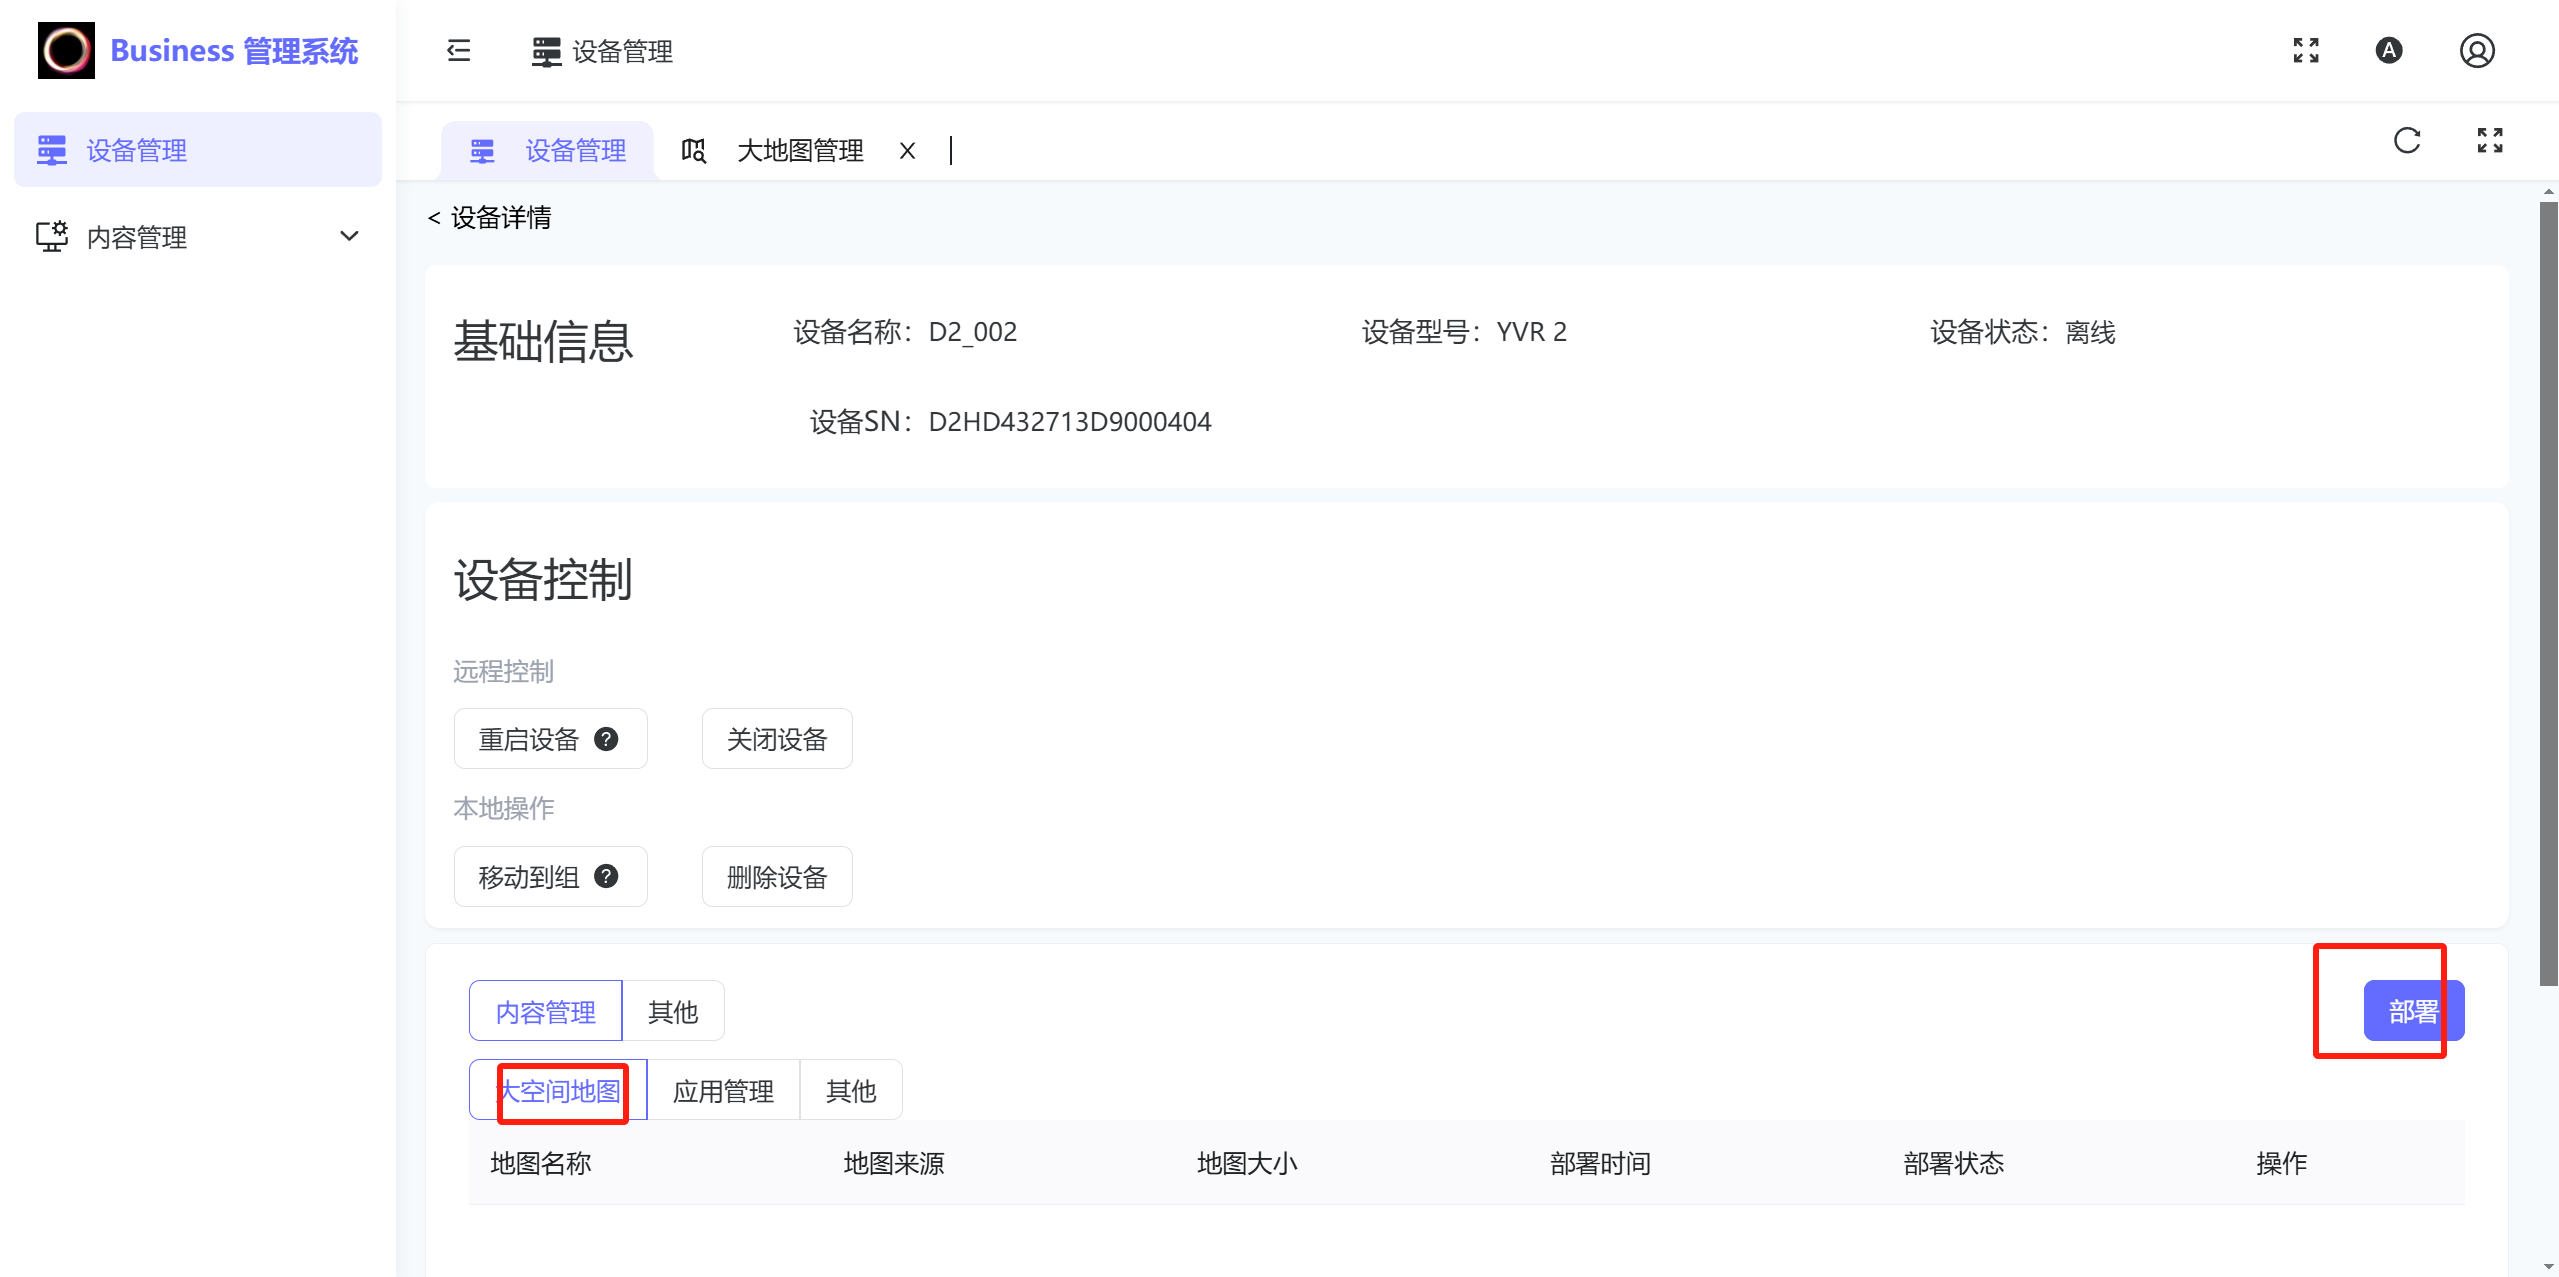
Task: Click the 关闭设备 button
Action: 776,738
